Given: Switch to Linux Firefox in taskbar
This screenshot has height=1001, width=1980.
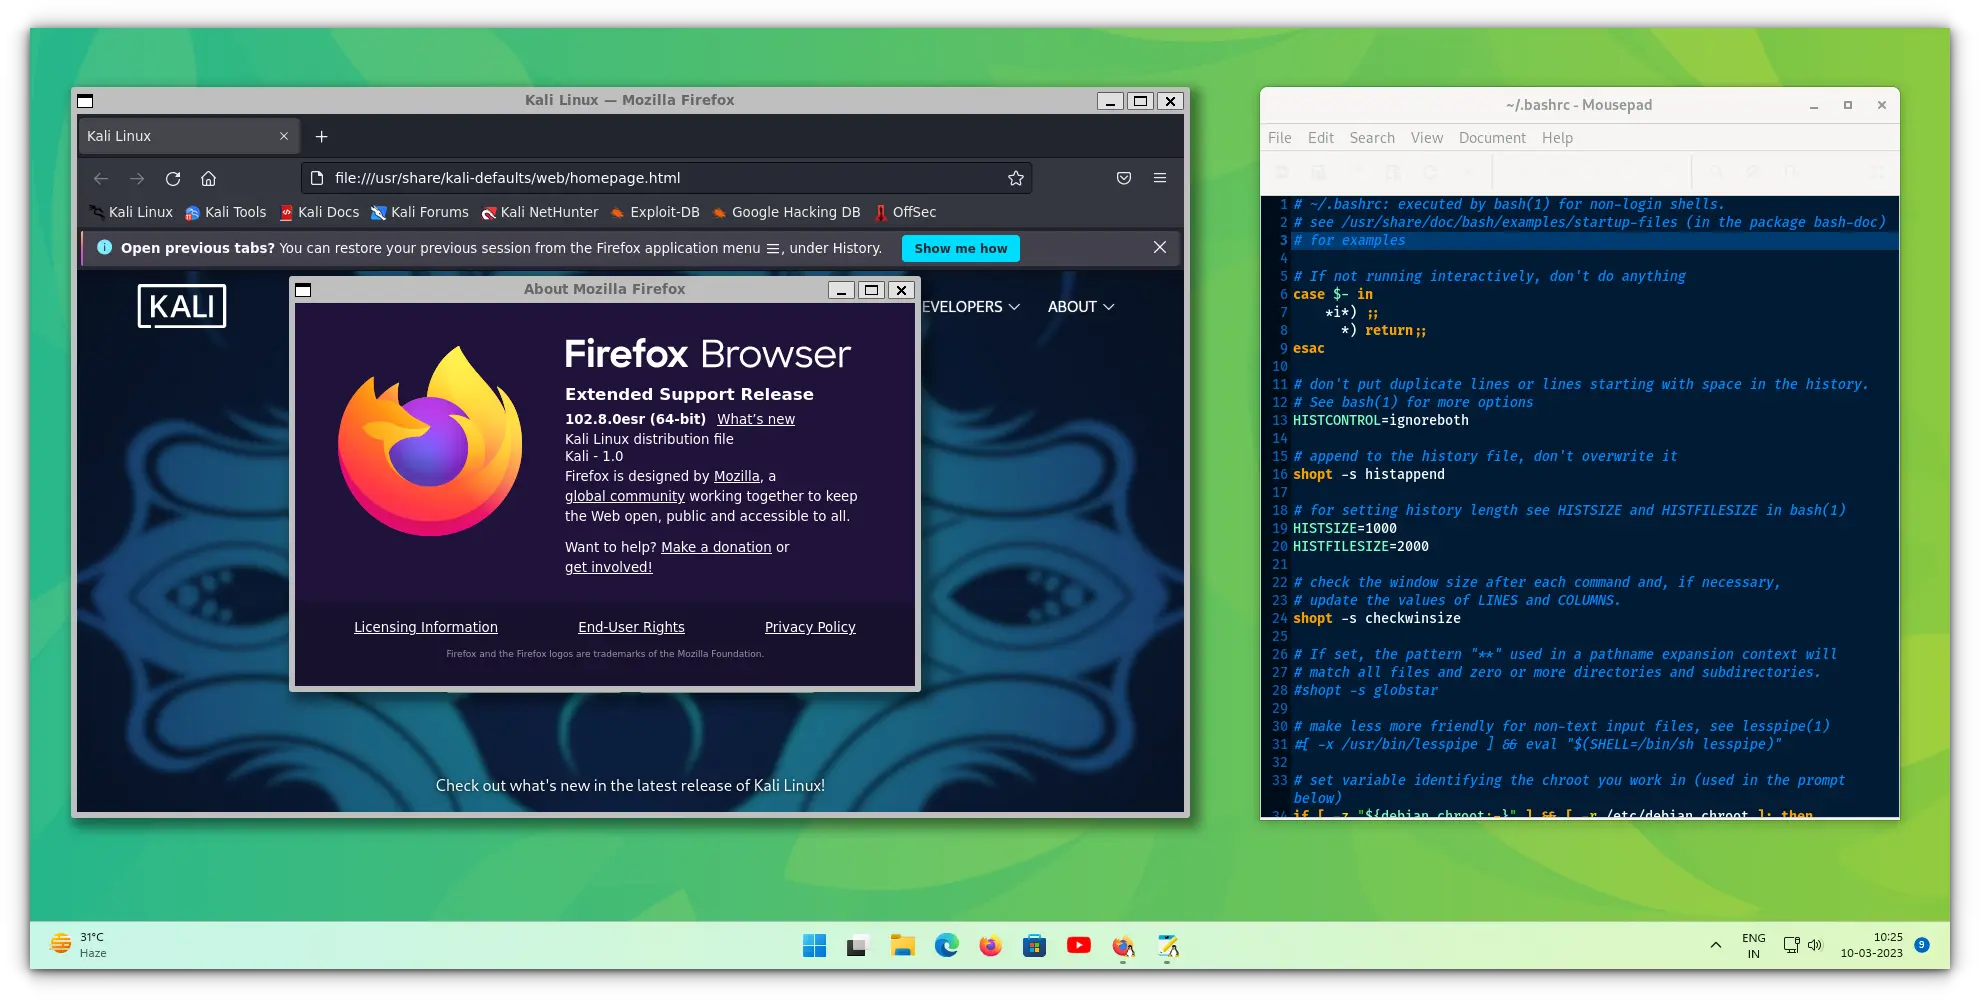Looking at the screenshot, I should click(1123, 946).
